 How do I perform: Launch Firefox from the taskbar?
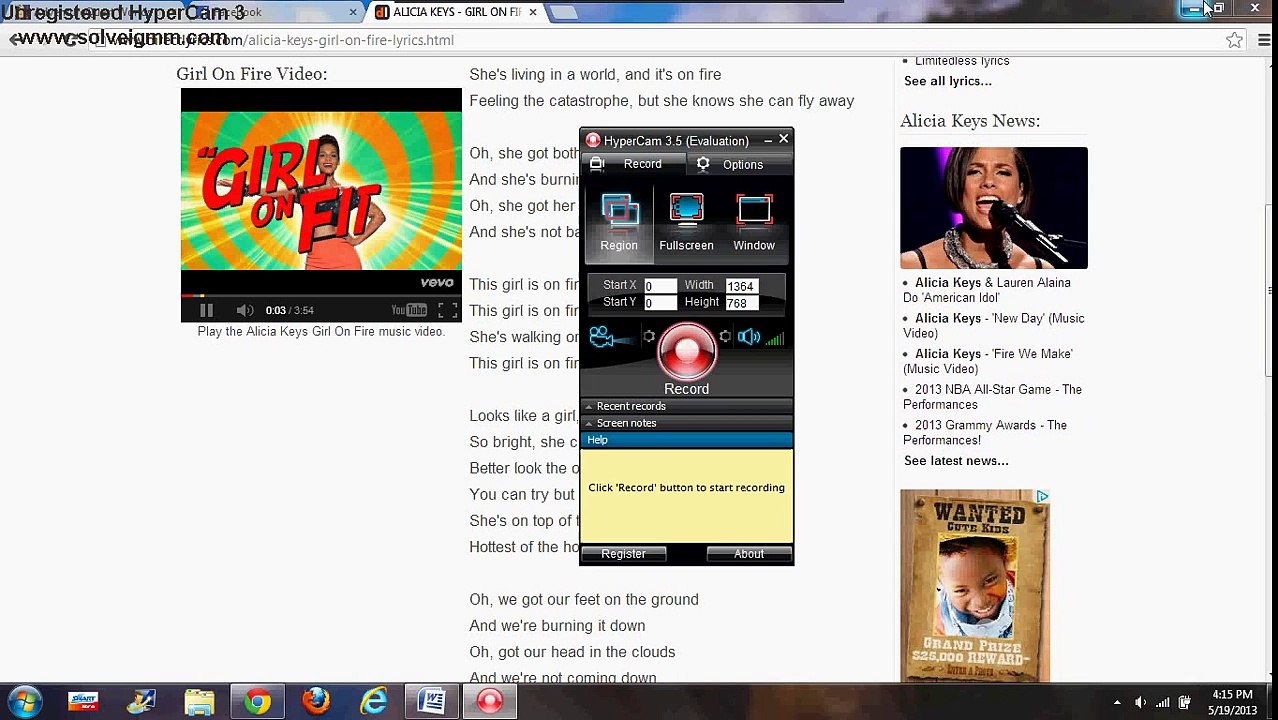316,702
